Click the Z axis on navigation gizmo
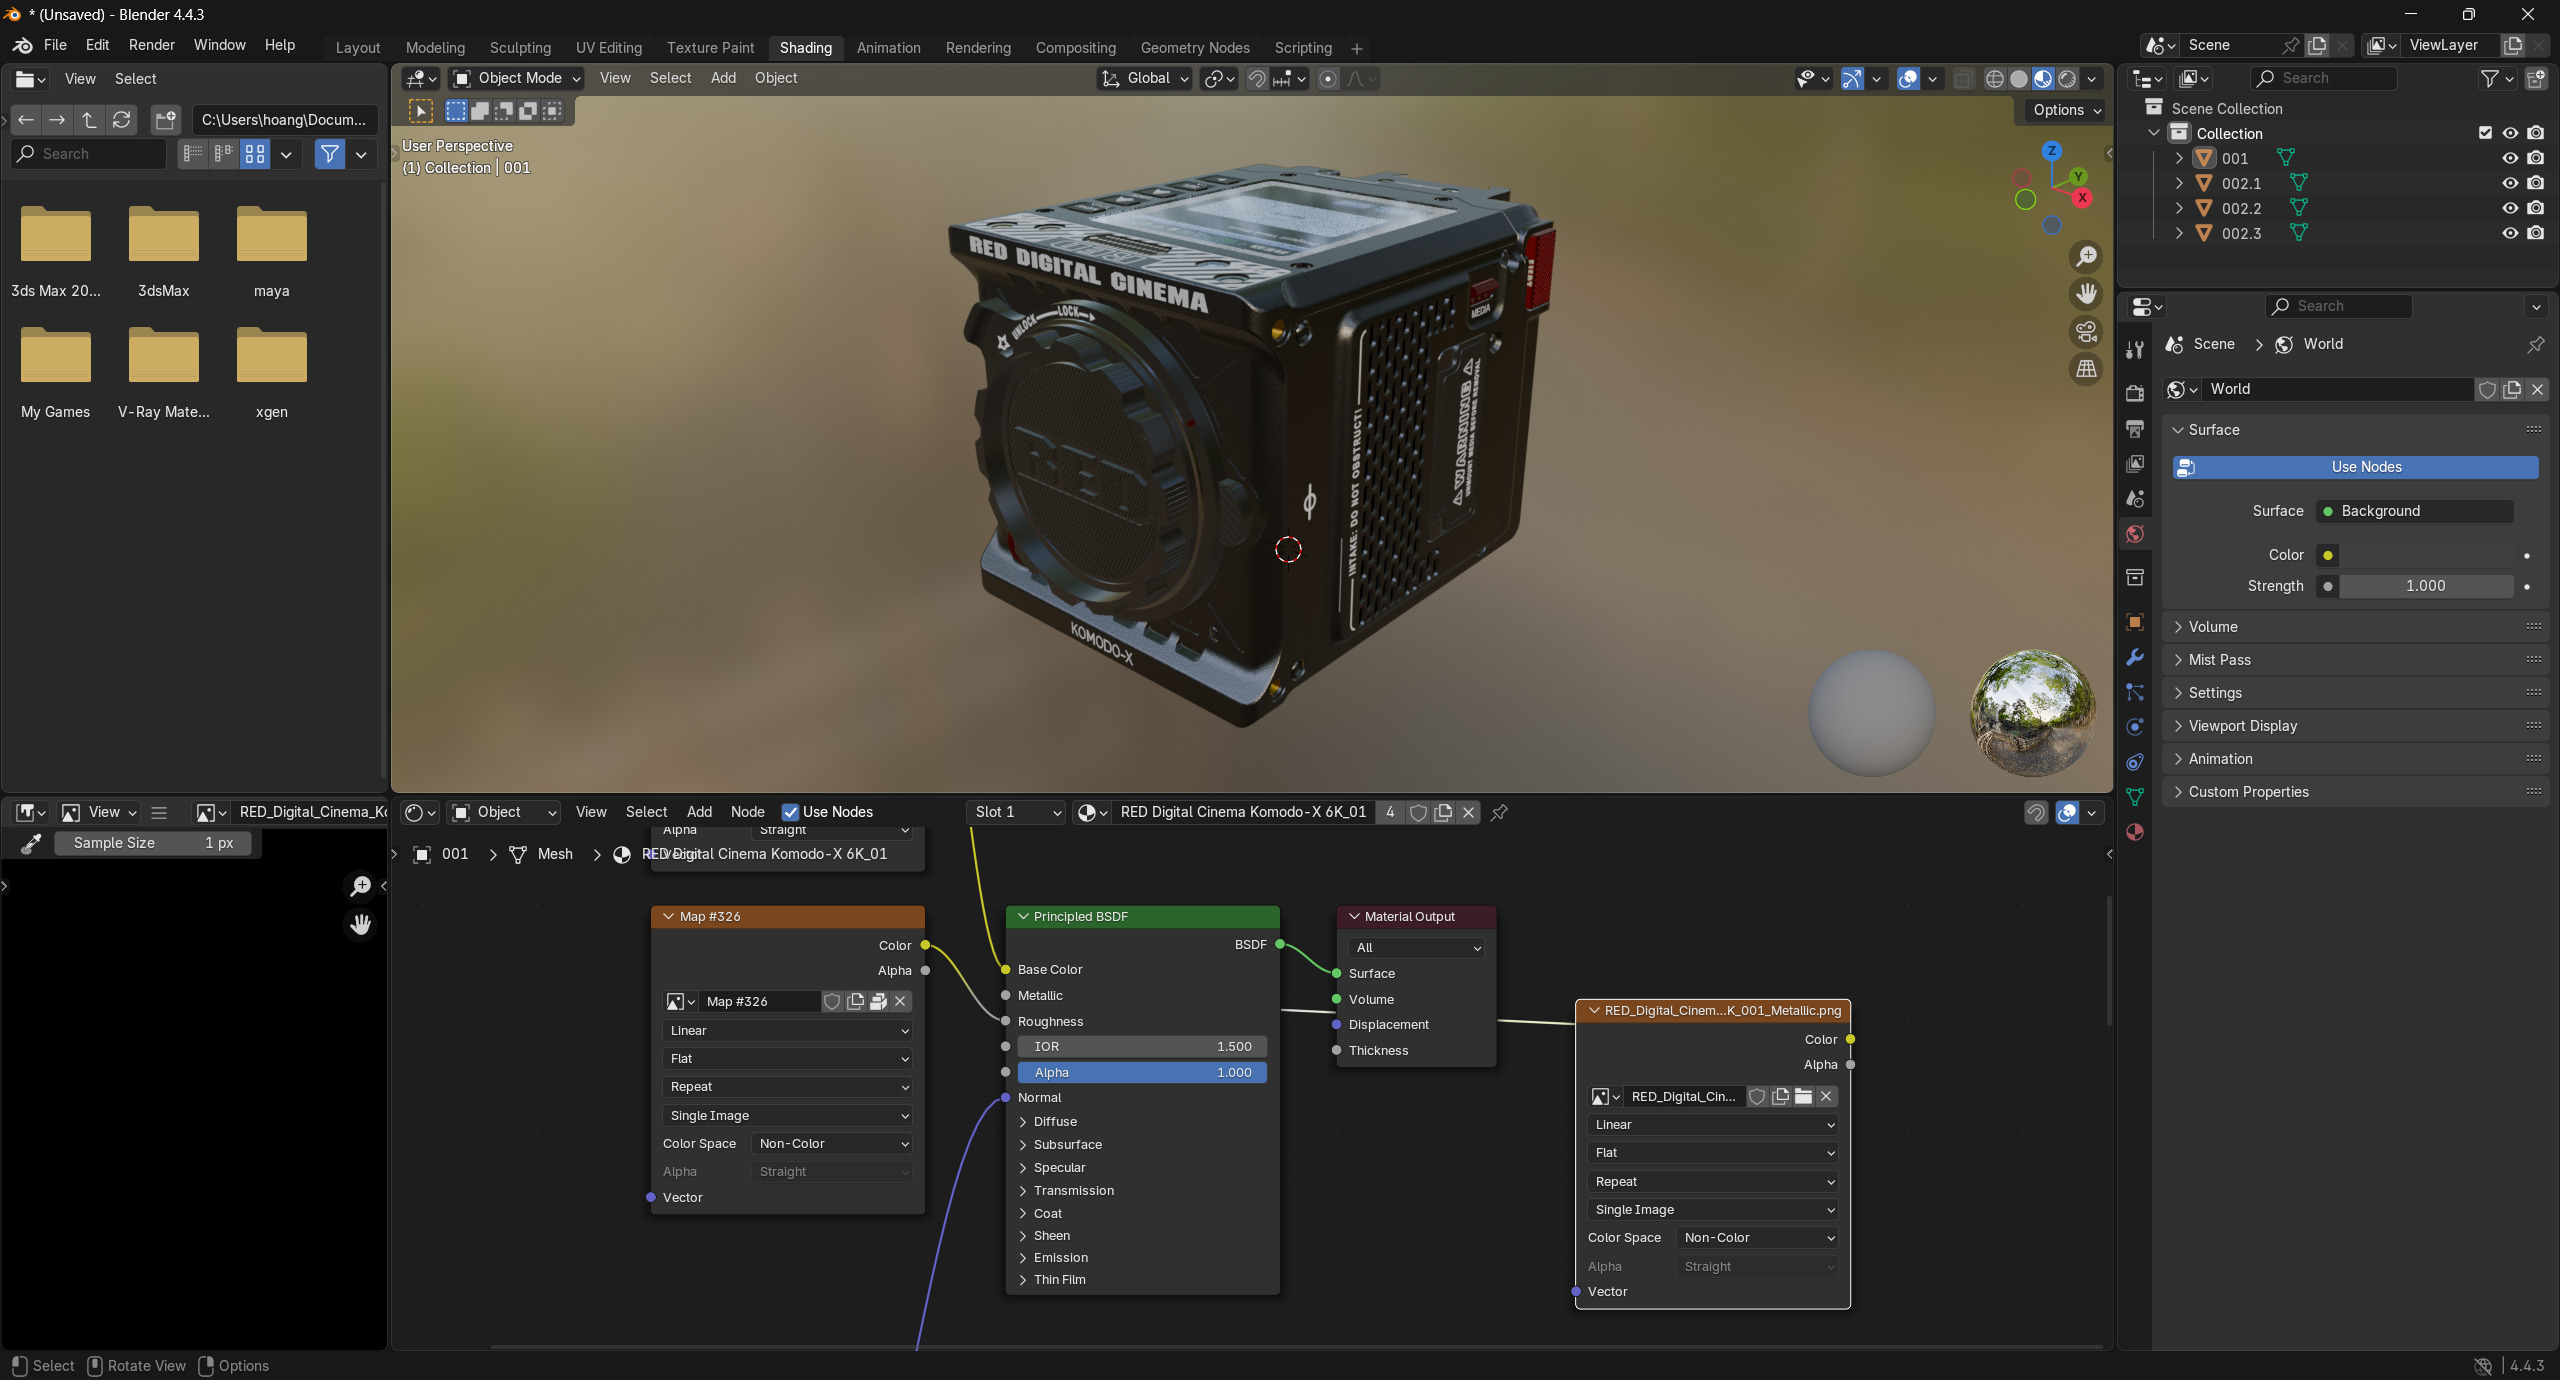 click(x=2051, y=151)
